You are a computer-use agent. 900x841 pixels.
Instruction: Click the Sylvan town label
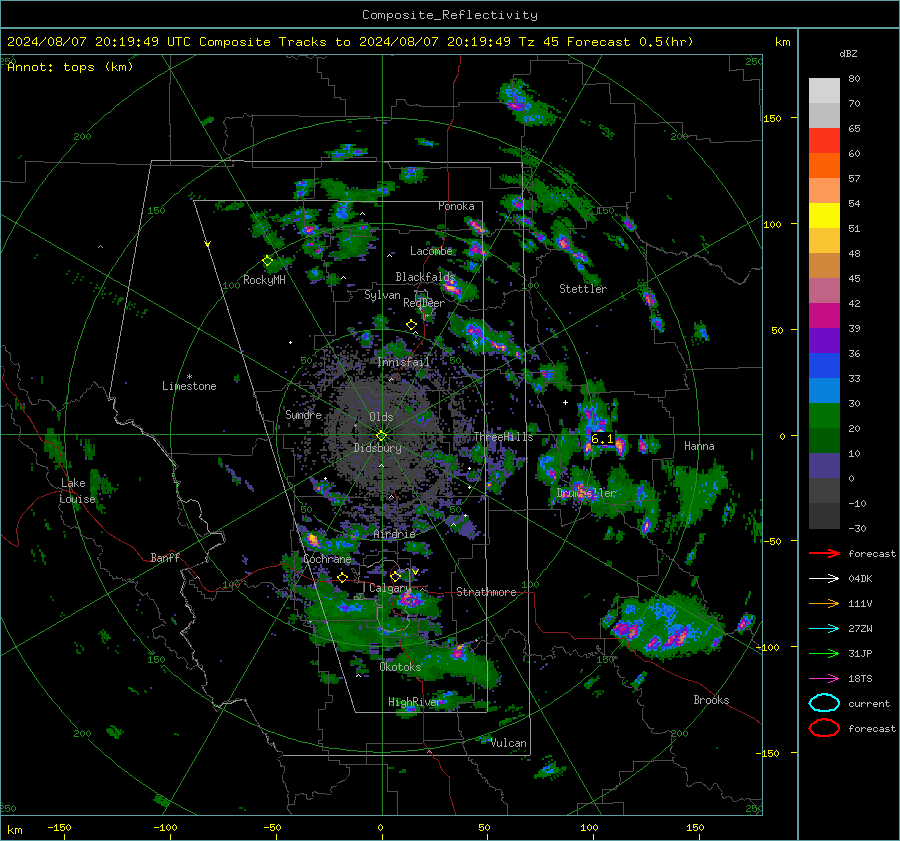click(x=382, y=295)
